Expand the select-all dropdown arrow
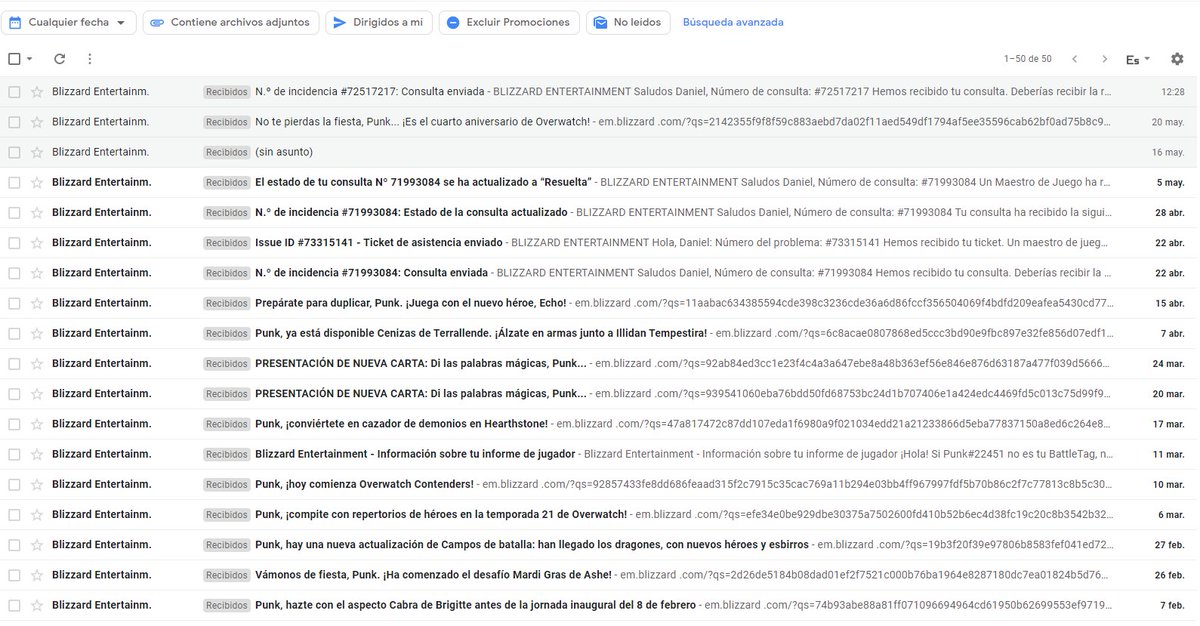 tap(29, 60)
